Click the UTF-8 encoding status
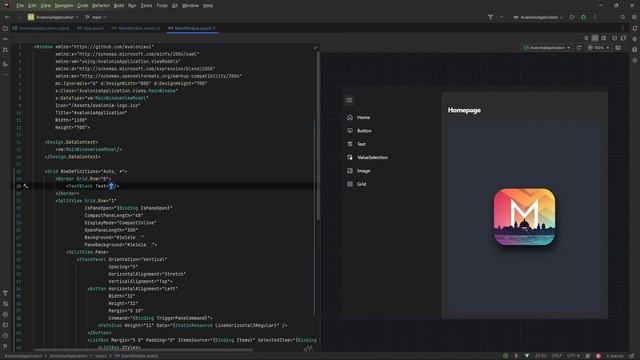The width and height of the screenshot is (640, 360). (x=573, y=356)
